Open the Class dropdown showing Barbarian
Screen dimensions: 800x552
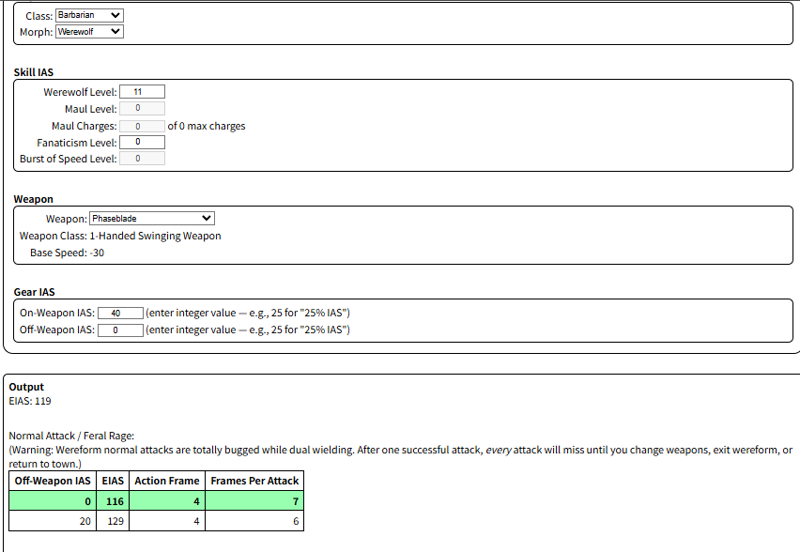pyautogui.click(x=89, y=15)
